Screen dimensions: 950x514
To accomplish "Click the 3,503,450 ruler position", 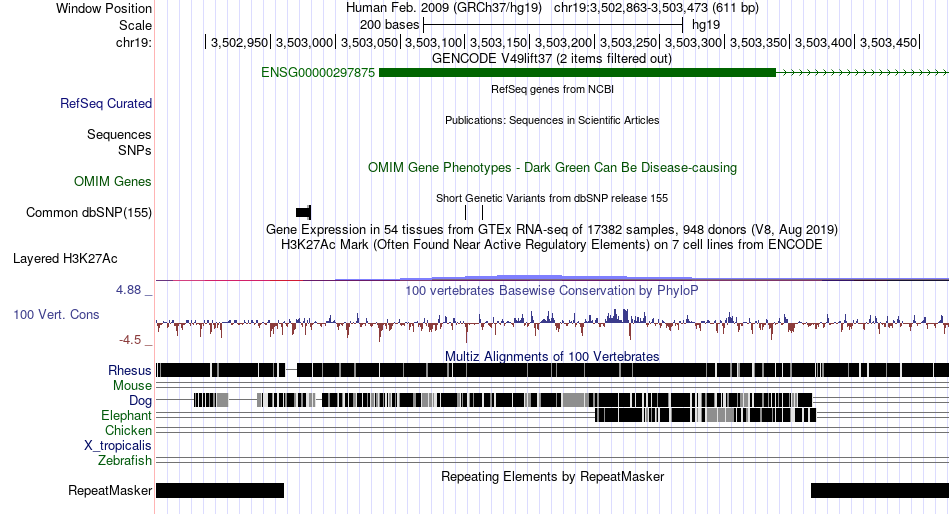I will tap(888, 42).
